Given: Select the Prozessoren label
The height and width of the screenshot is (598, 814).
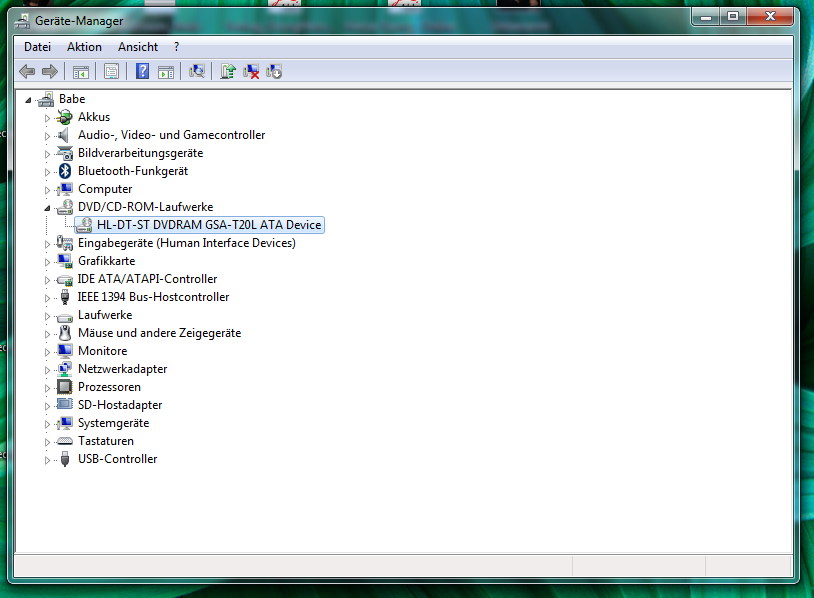Looking at the screenshot, I should pyautogui.click(x=109, y=387).
